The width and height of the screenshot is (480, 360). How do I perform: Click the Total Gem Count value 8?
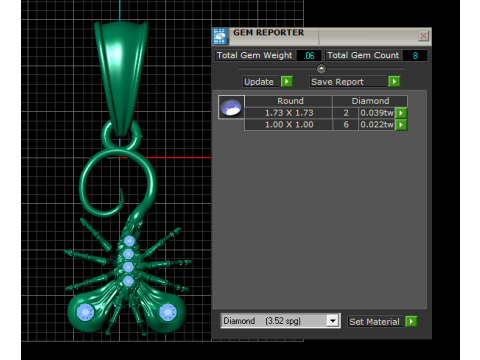(x=415, y=56)
